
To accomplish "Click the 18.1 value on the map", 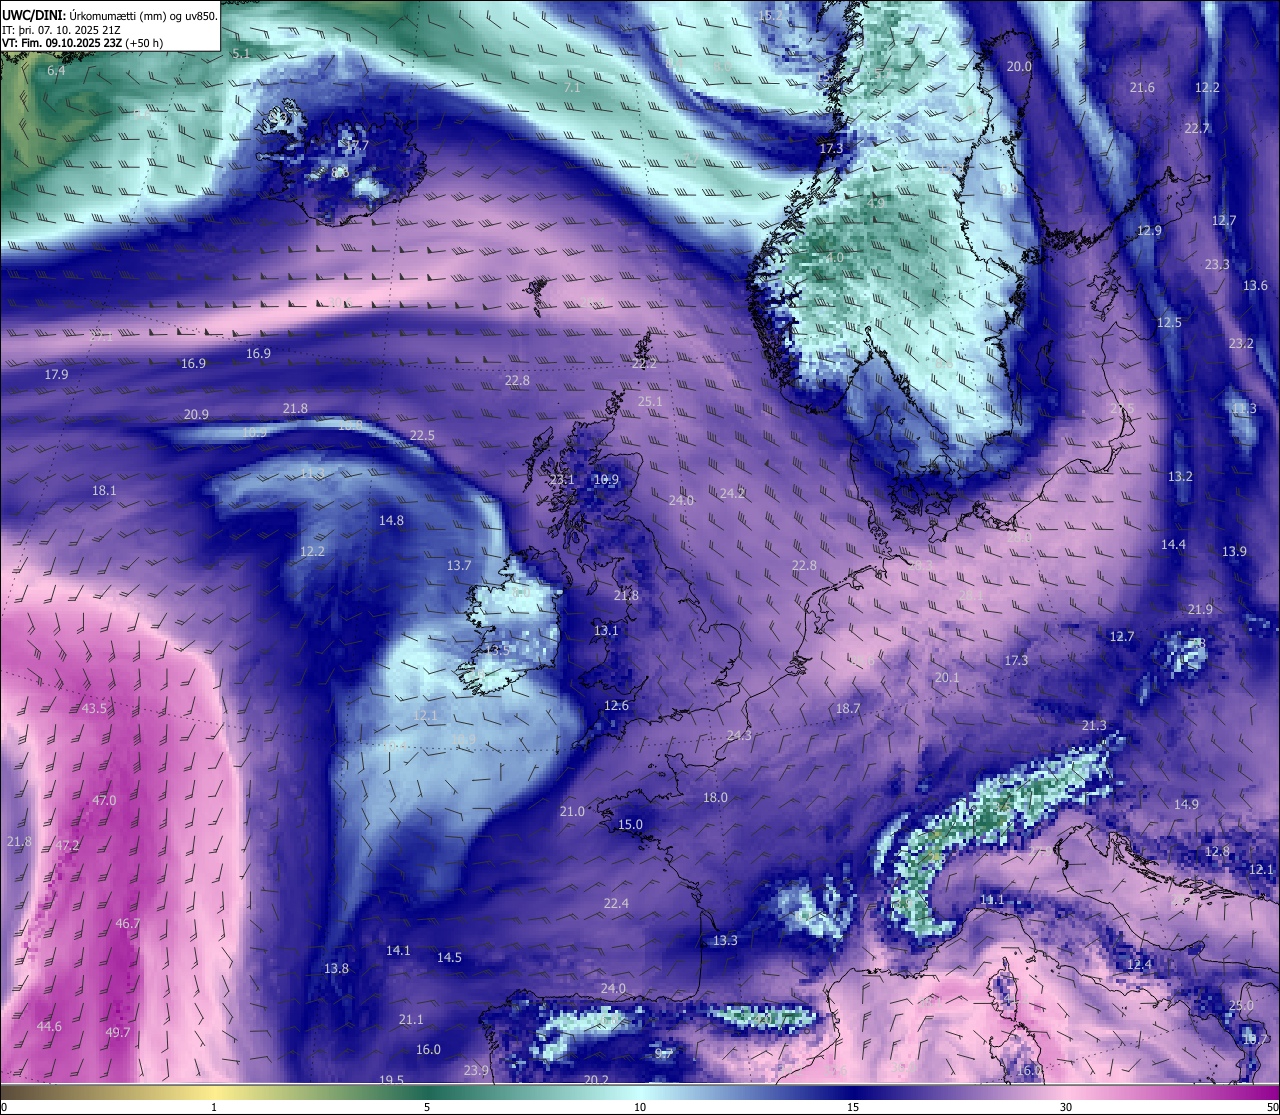I will coord(104,491).
